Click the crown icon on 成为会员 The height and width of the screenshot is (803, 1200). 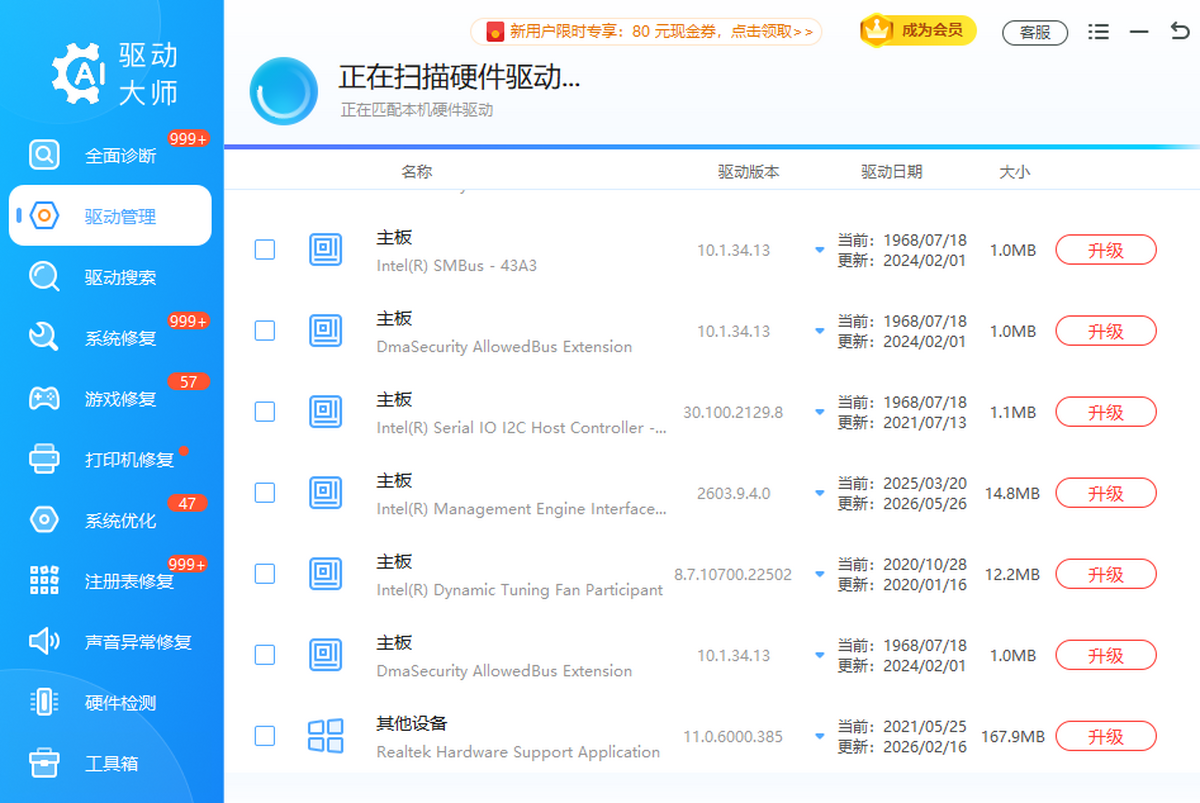[877, 31]
